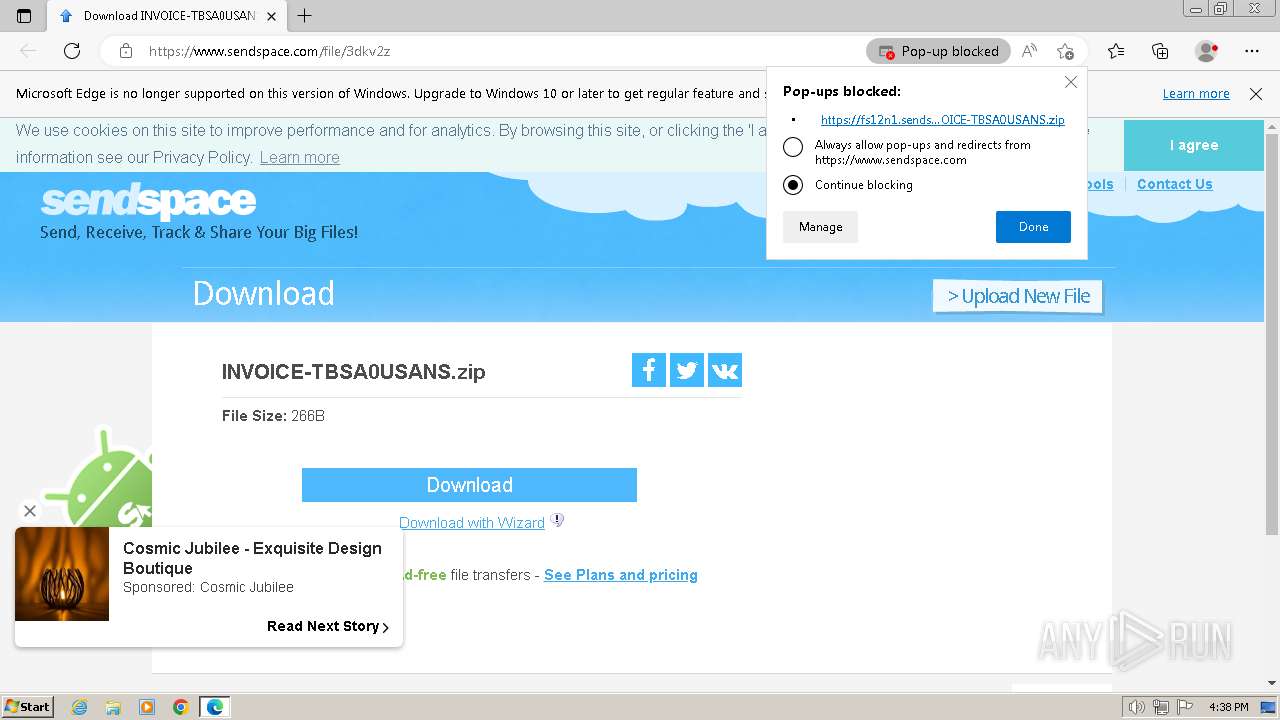Share on VK icon
This screenshot has width=1280, height=720.
(725, 370)
